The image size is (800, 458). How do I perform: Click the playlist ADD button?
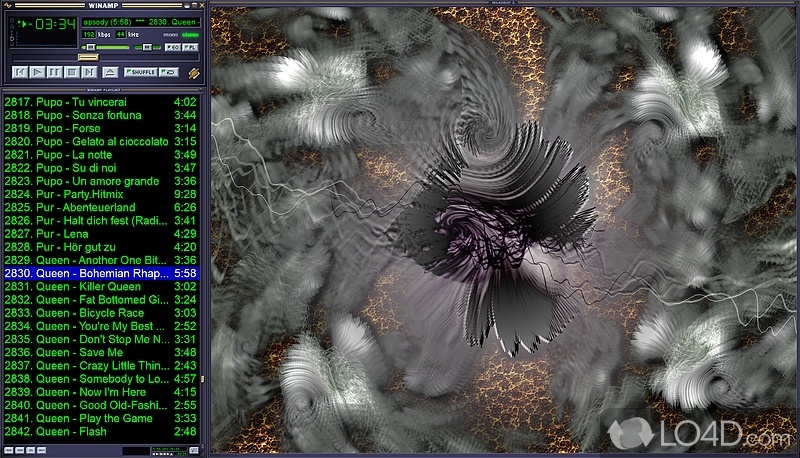pos(9,450)
